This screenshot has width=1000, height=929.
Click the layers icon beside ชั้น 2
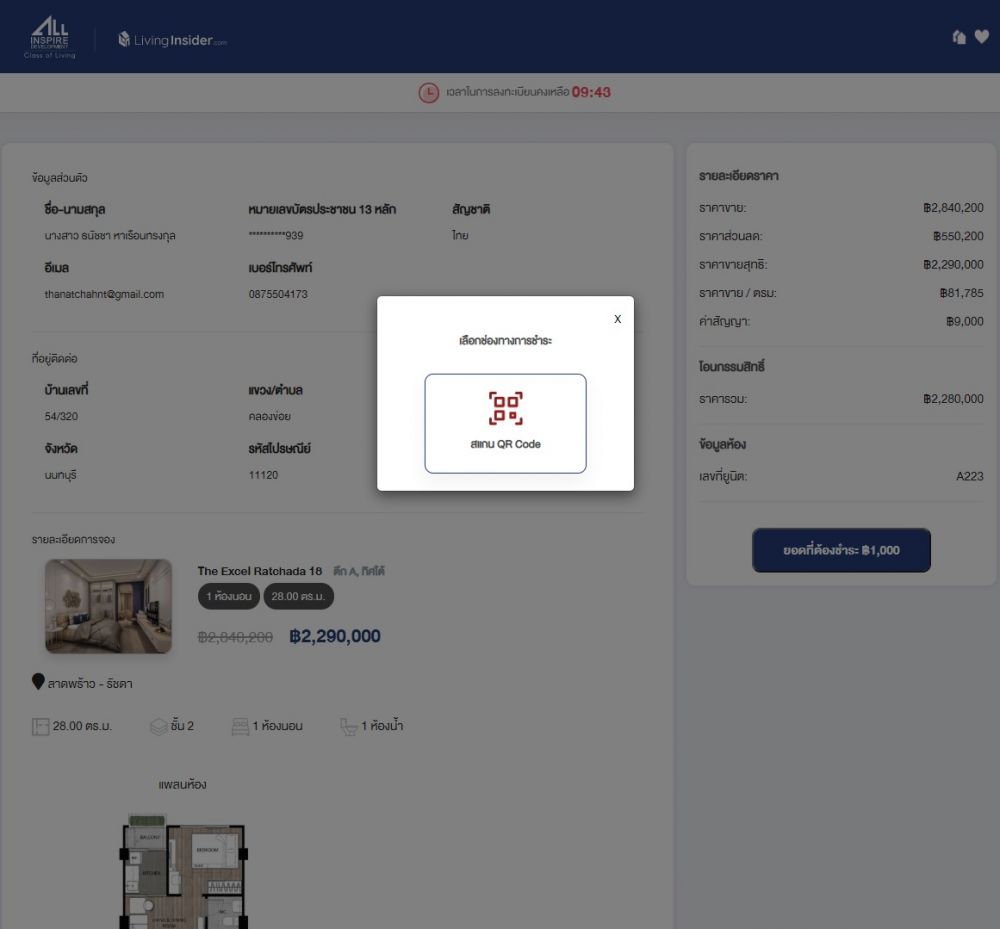158,727
